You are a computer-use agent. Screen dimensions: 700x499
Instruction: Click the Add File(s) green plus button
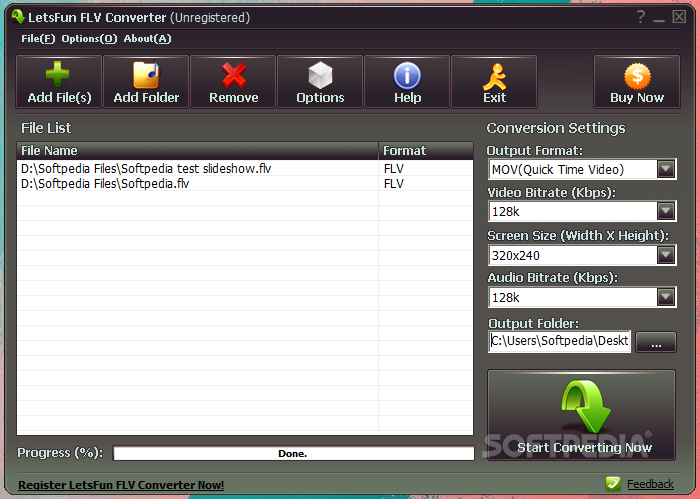coord(59,82)
